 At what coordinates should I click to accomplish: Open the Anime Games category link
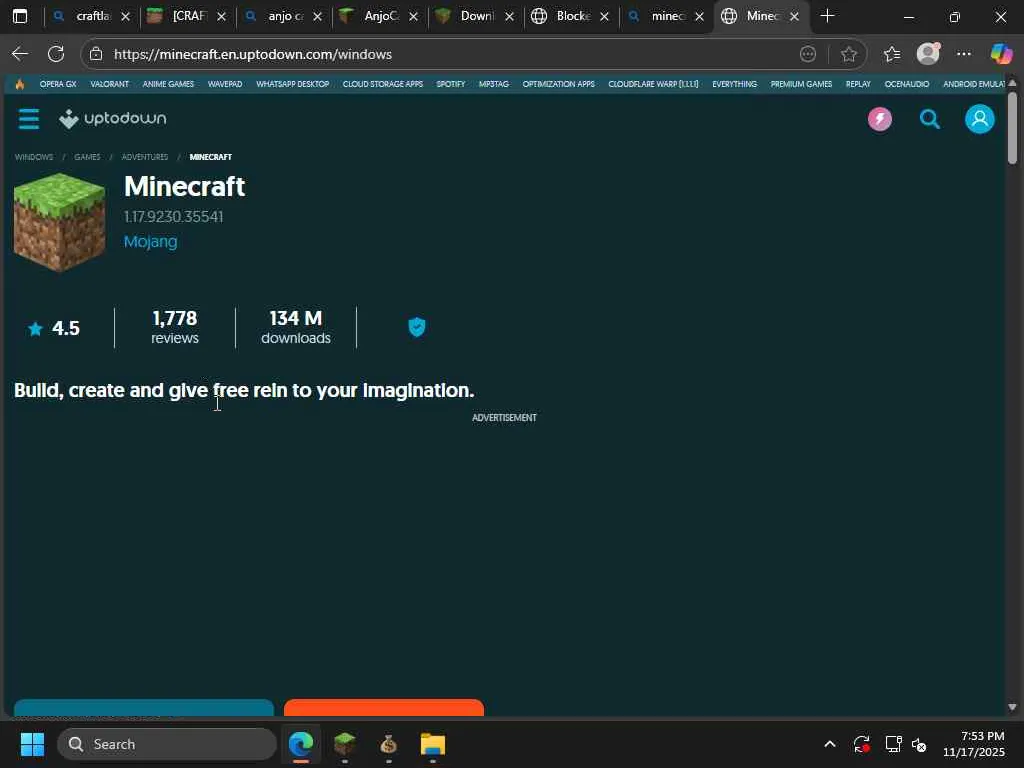click(x=168, y=84)
